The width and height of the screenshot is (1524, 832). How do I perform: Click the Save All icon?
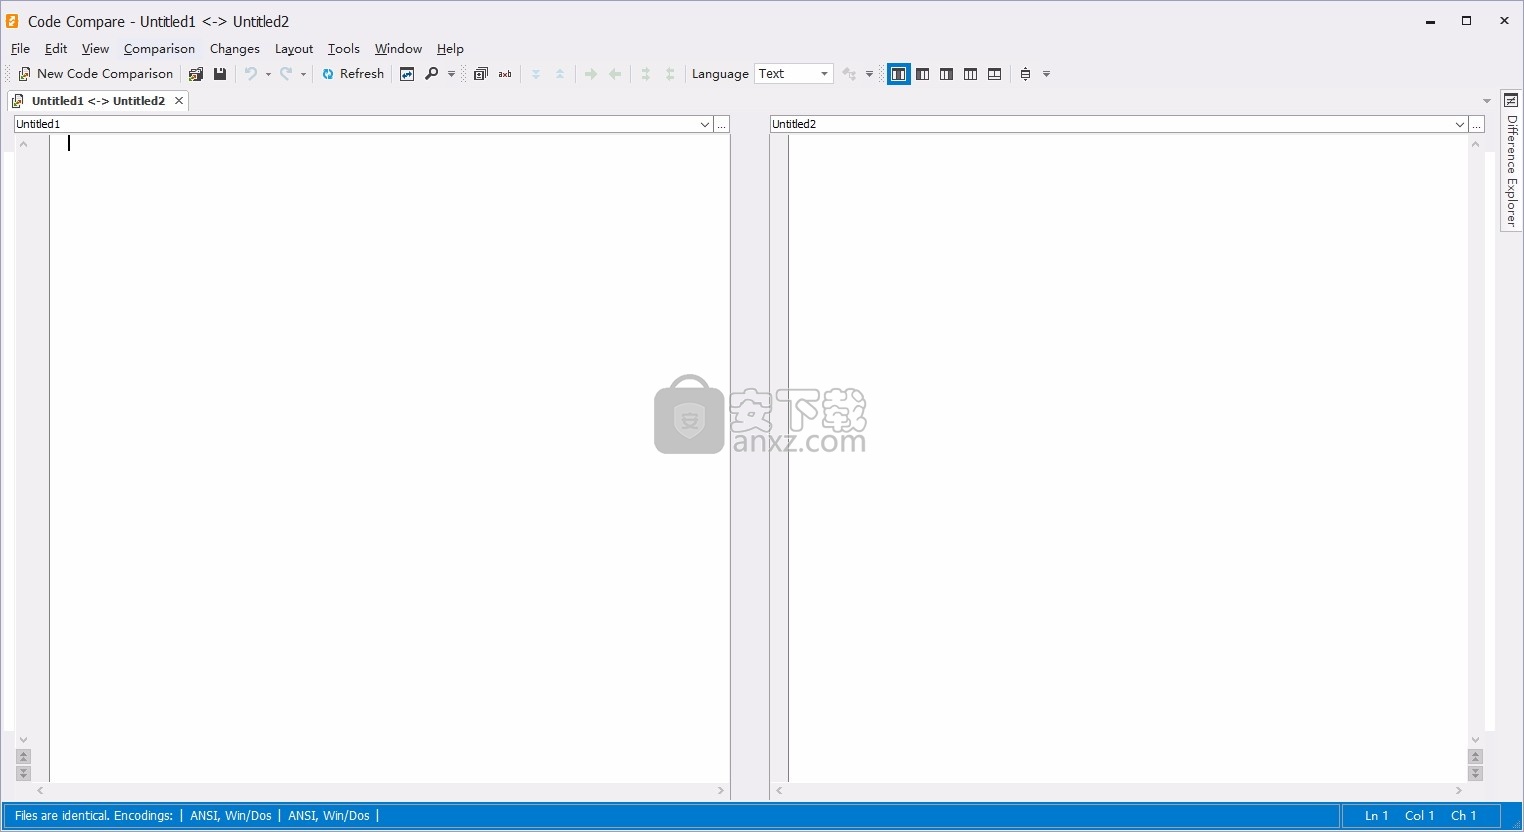[x=196, y=74]
